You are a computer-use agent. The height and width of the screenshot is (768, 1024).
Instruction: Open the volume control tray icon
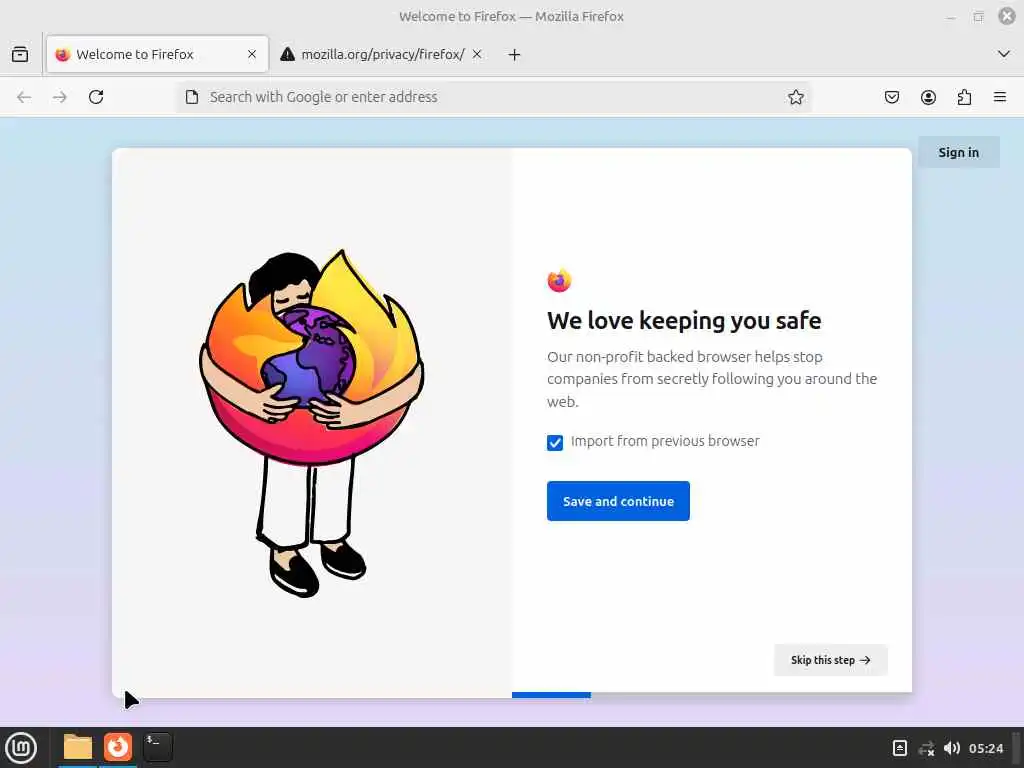point(952,748)
